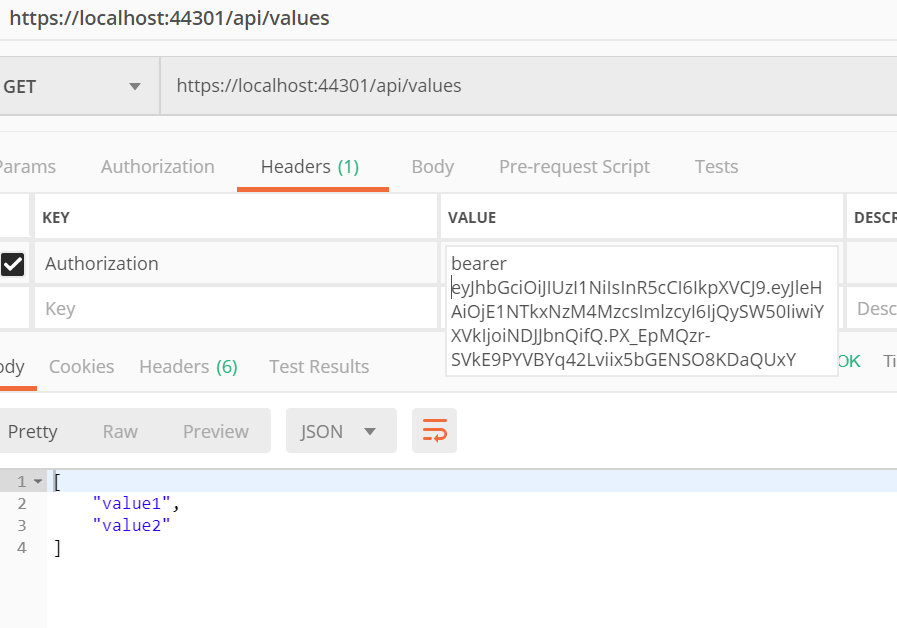Click the request URL input field
The width and height of the screenshot is (897, 628).
[520, 86]
